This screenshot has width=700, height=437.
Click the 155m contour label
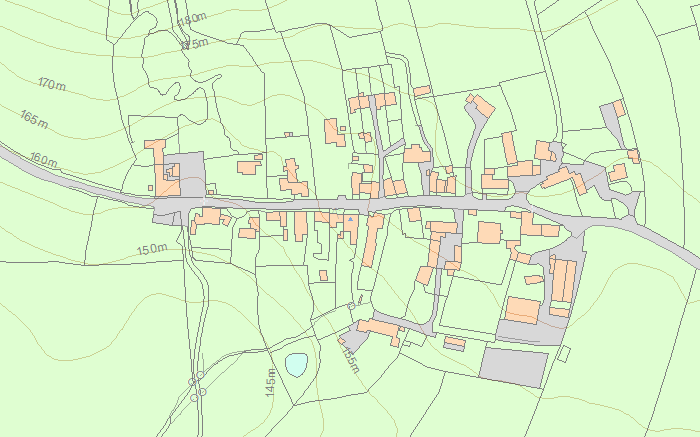350,360
